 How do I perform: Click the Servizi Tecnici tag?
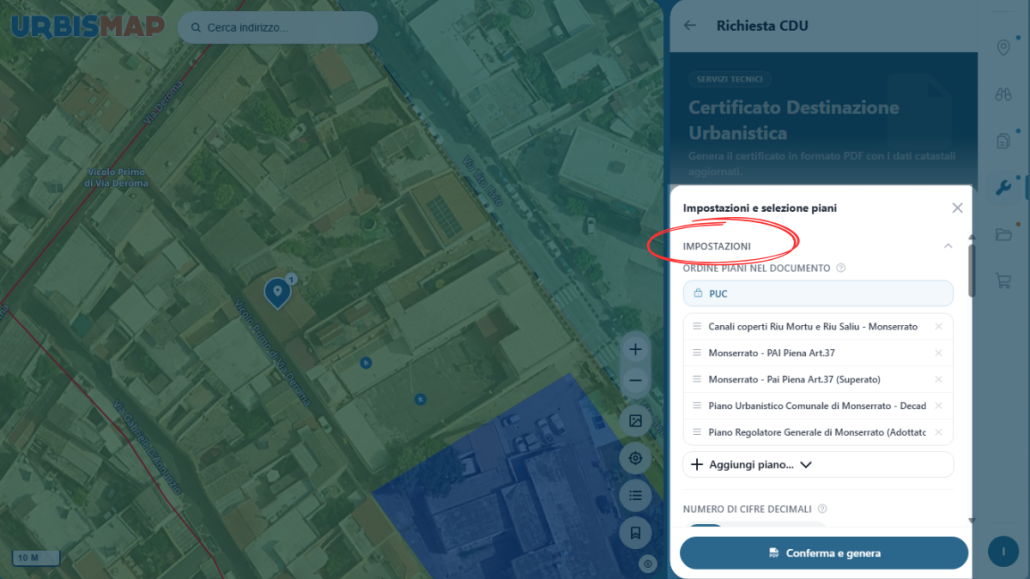click(729, 79)
